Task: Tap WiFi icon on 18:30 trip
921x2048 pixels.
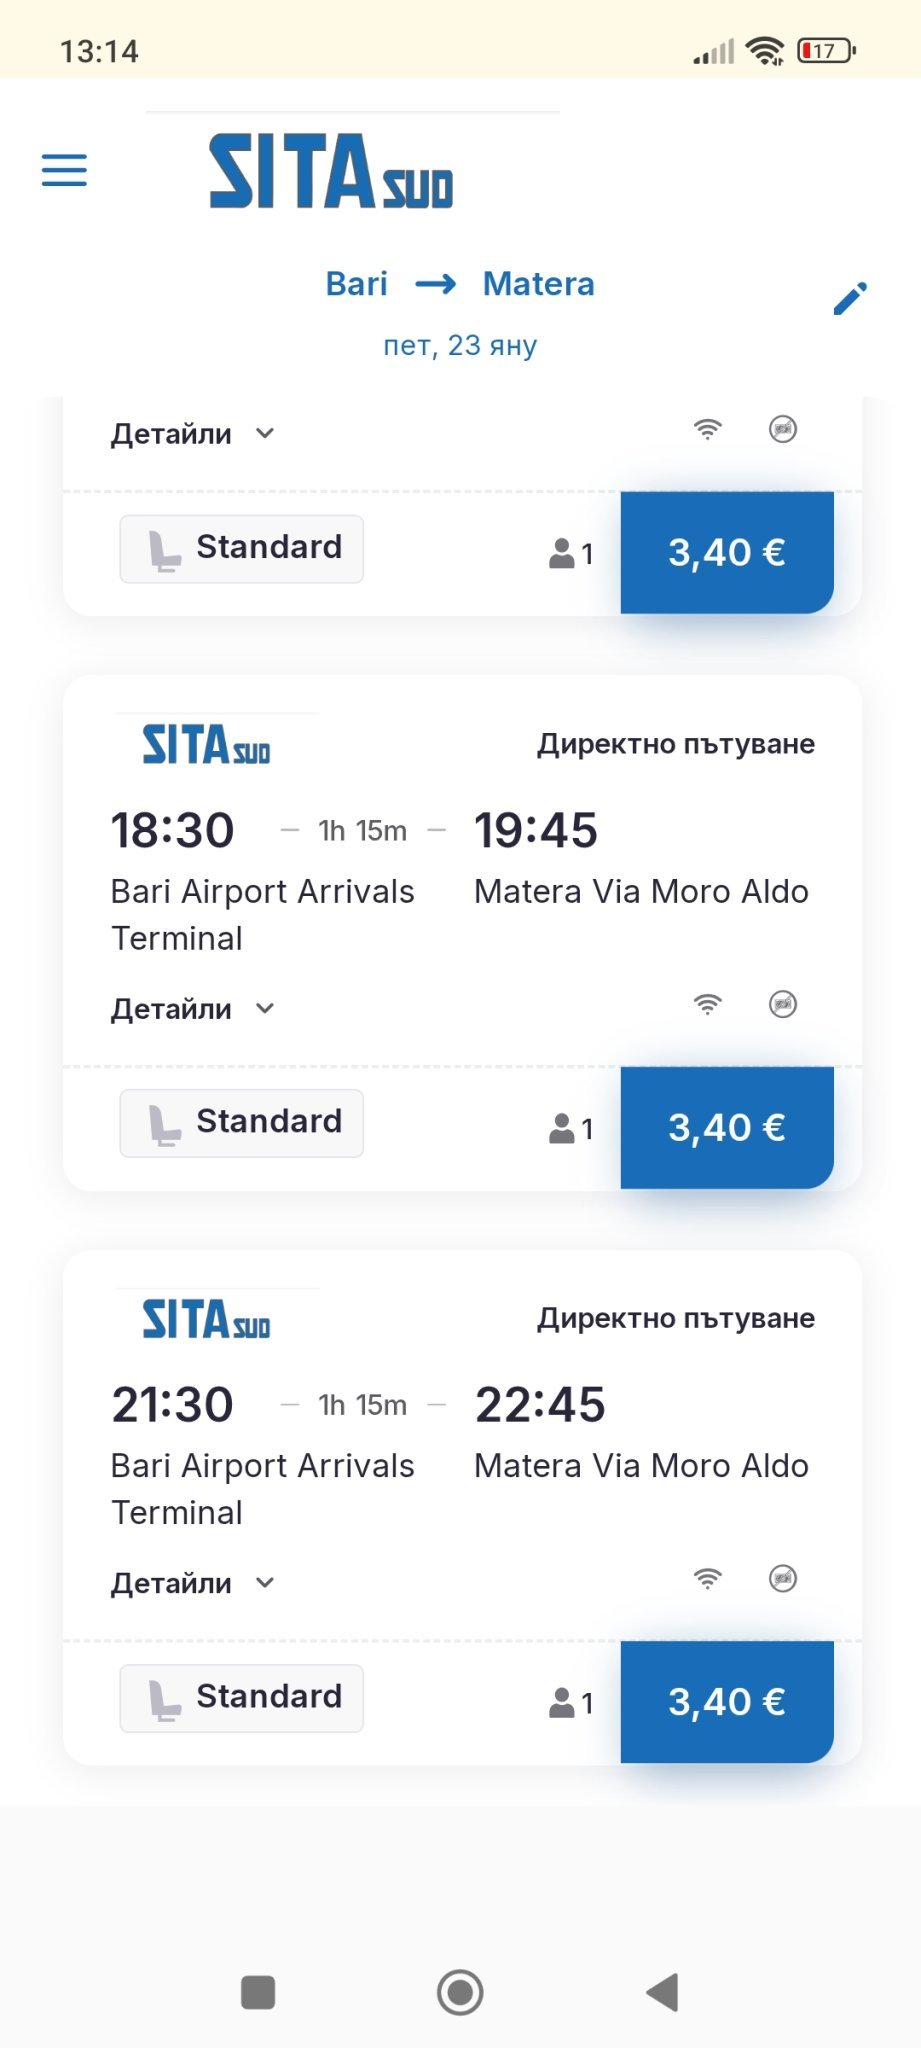Action: [x=707, y=1004]
